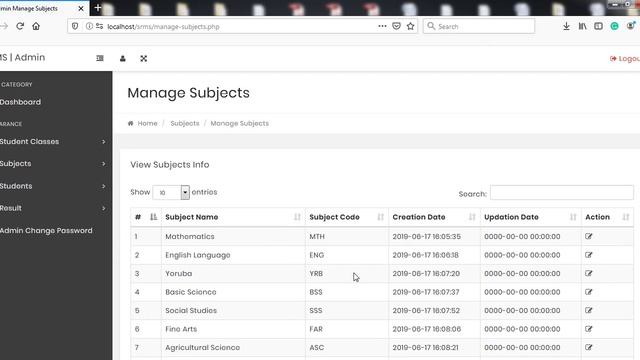
Task: Bookmark this page with the star icon
Action: coord(411,26)
